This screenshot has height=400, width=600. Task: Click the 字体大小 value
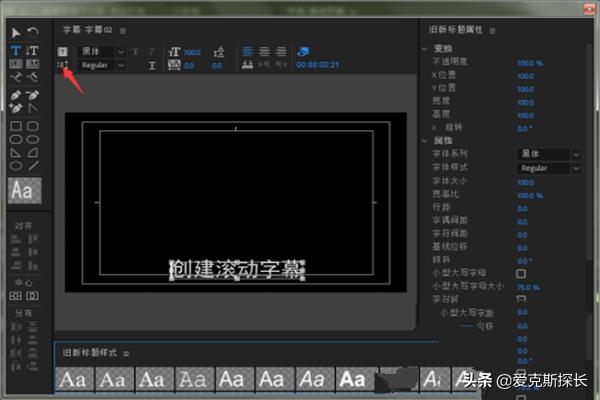526,183
